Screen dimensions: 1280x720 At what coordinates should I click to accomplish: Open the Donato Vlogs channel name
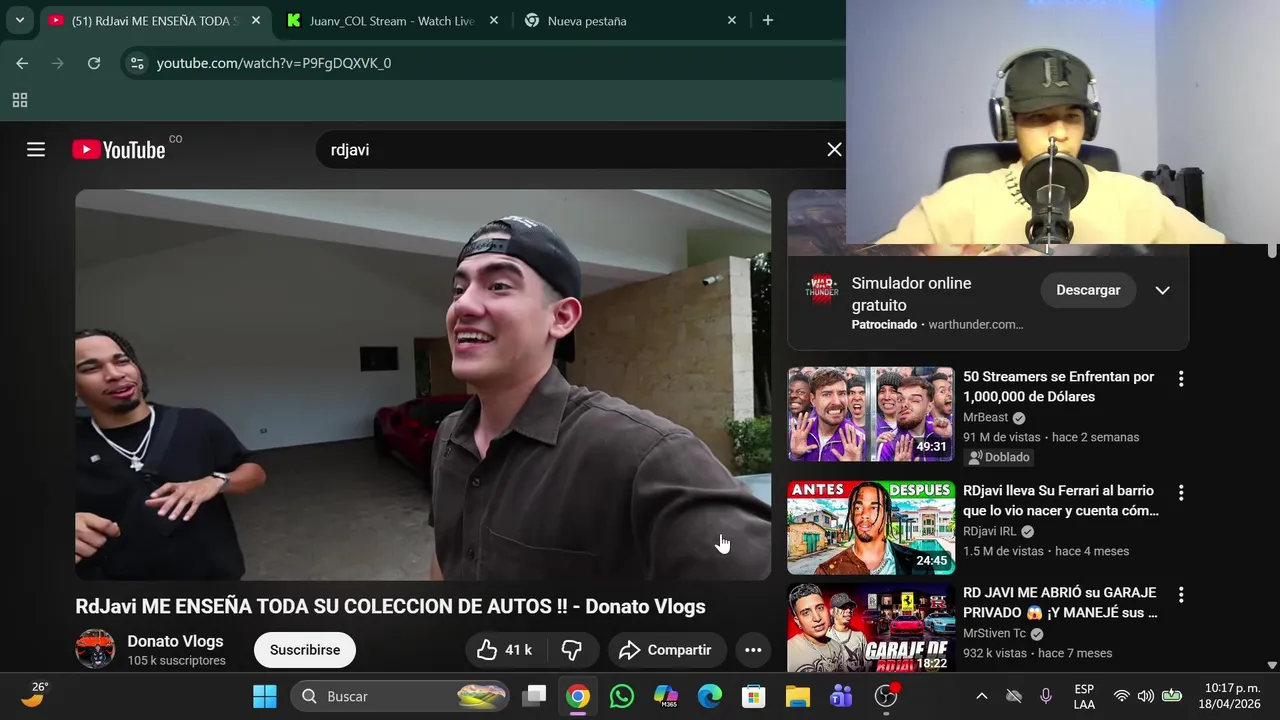click(x=175, y=641)
